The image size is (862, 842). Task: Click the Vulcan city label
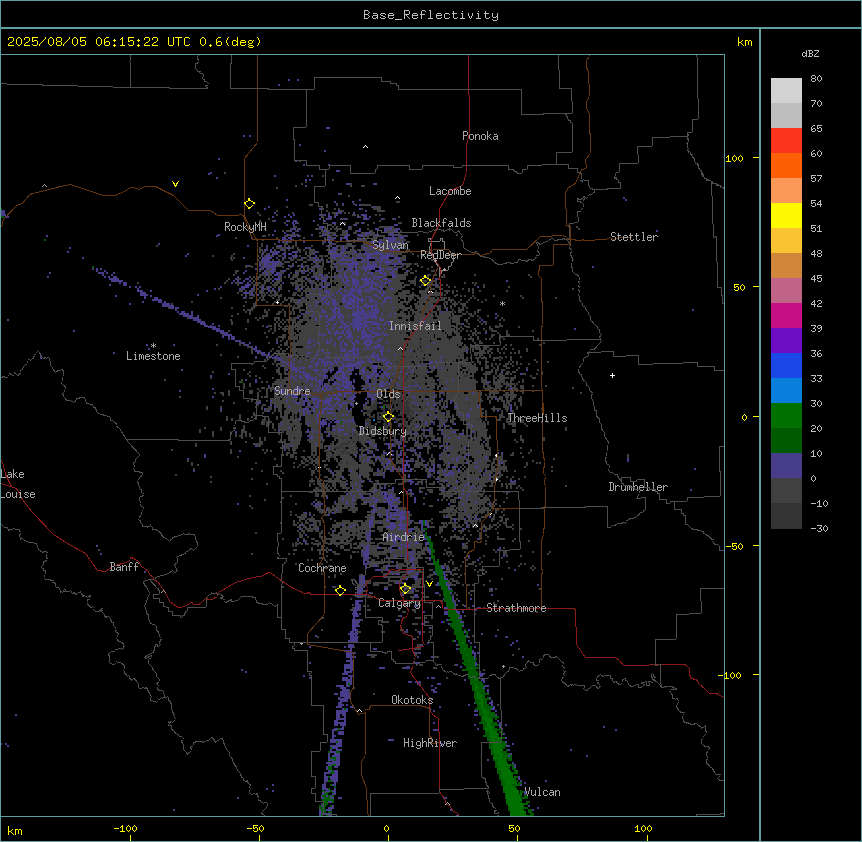click(542, 792)
